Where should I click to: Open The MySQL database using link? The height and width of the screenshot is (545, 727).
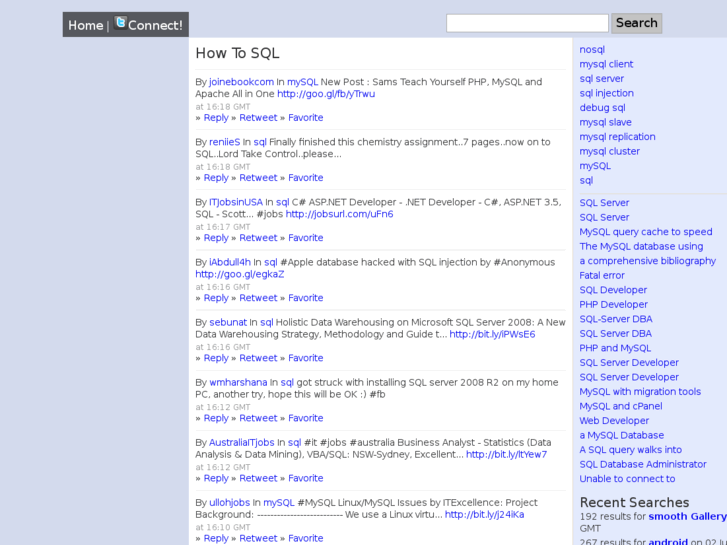tap(641, 246)
